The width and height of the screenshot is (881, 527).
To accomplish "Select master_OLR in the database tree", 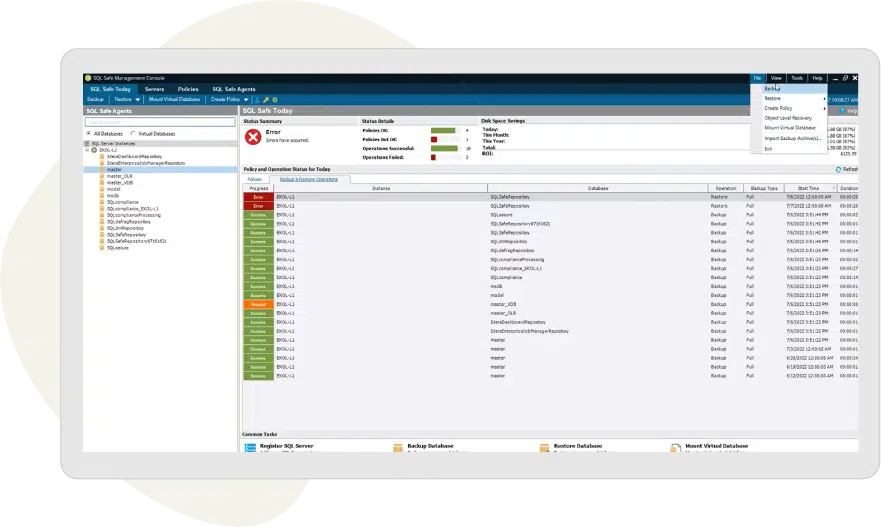I will (120, 176).
